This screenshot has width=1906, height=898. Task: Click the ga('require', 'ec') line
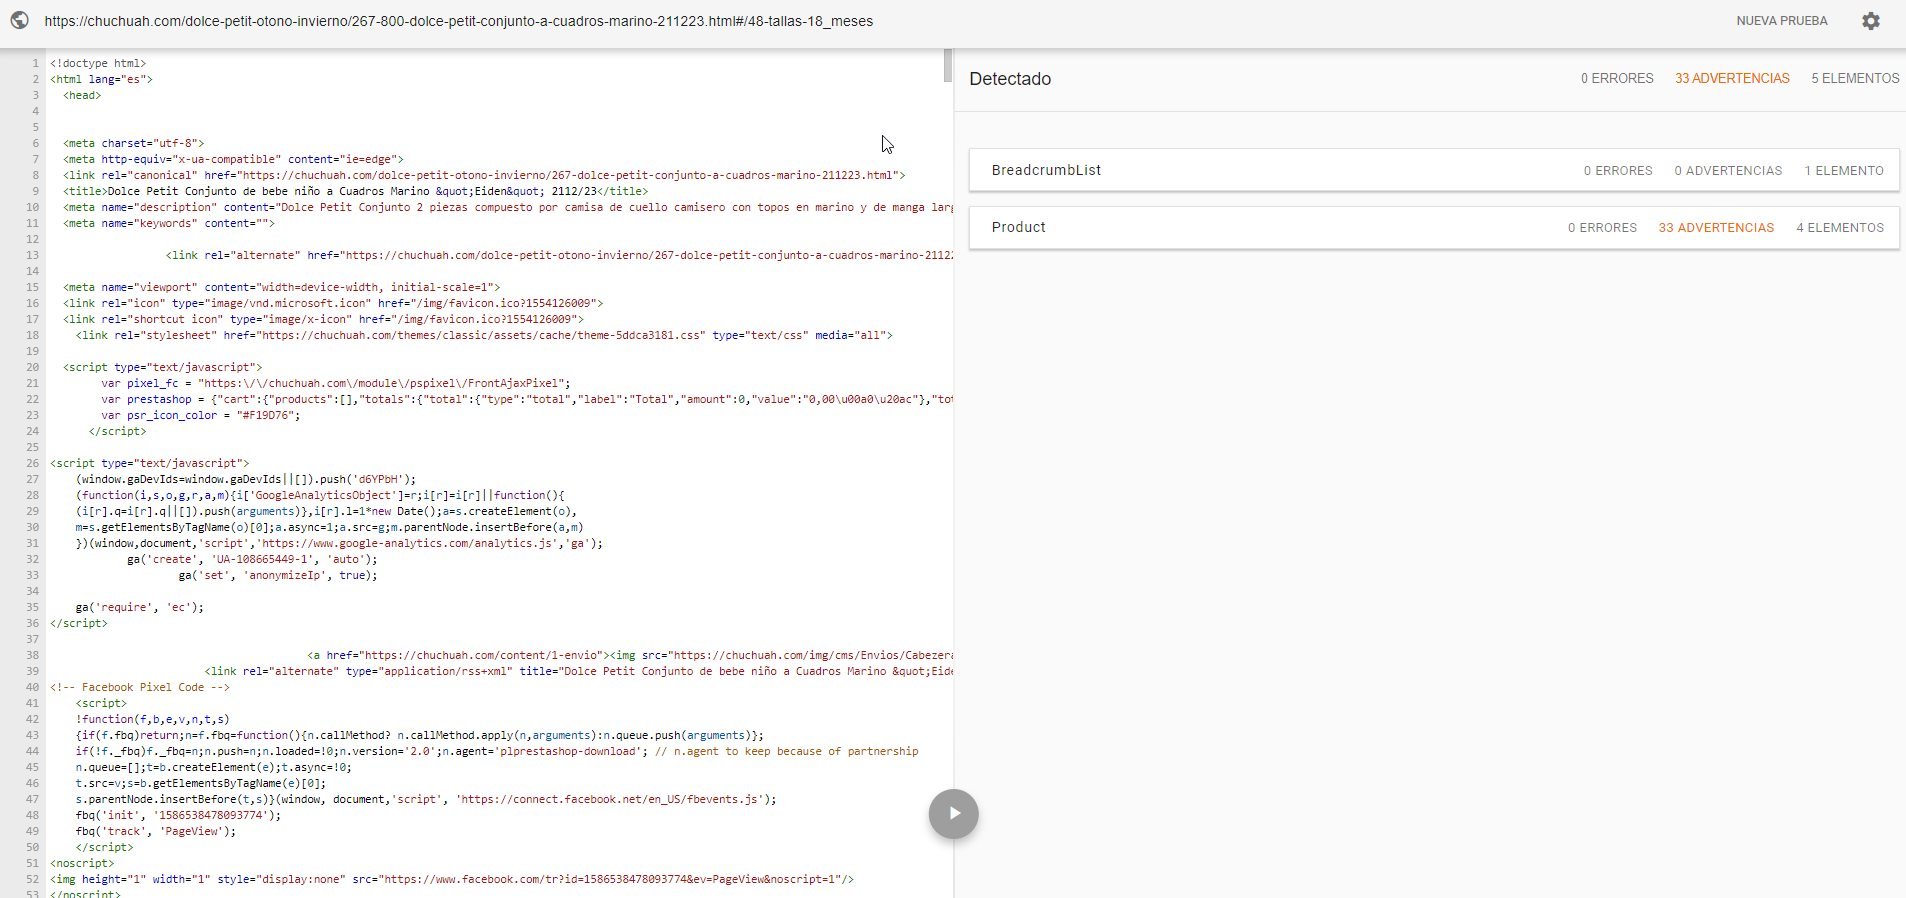140,607
